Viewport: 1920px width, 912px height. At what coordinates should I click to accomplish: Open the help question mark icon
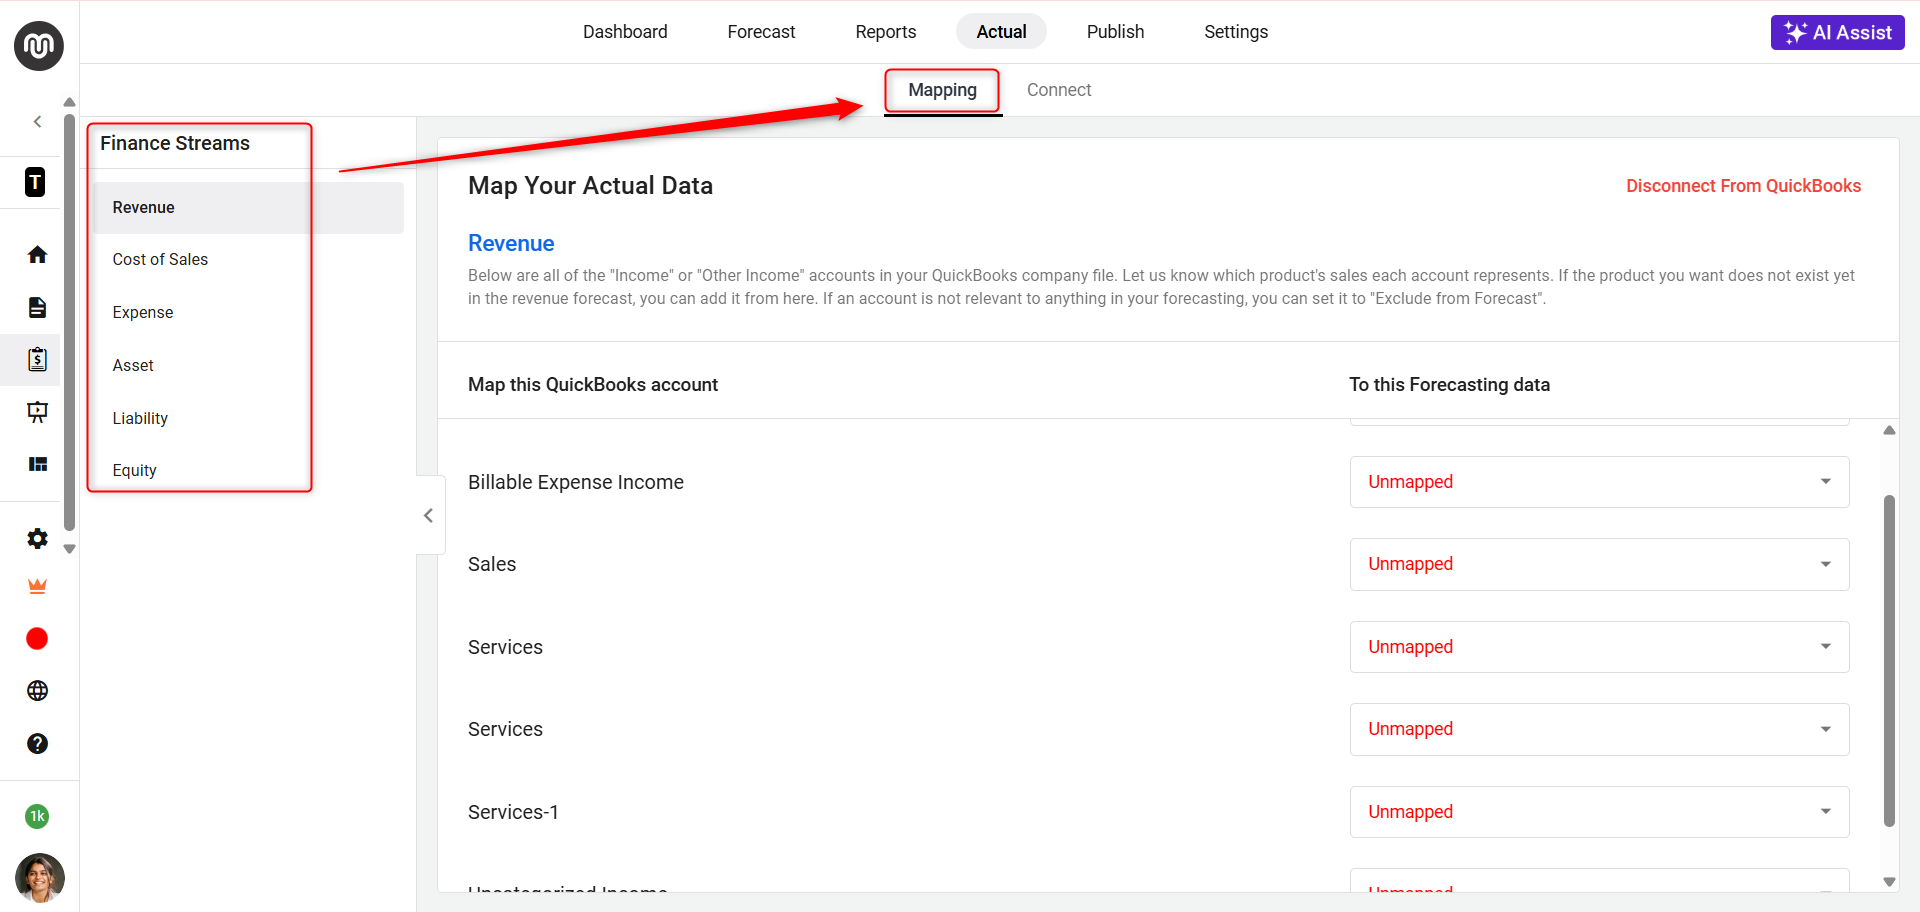click(x=37, y=744)
